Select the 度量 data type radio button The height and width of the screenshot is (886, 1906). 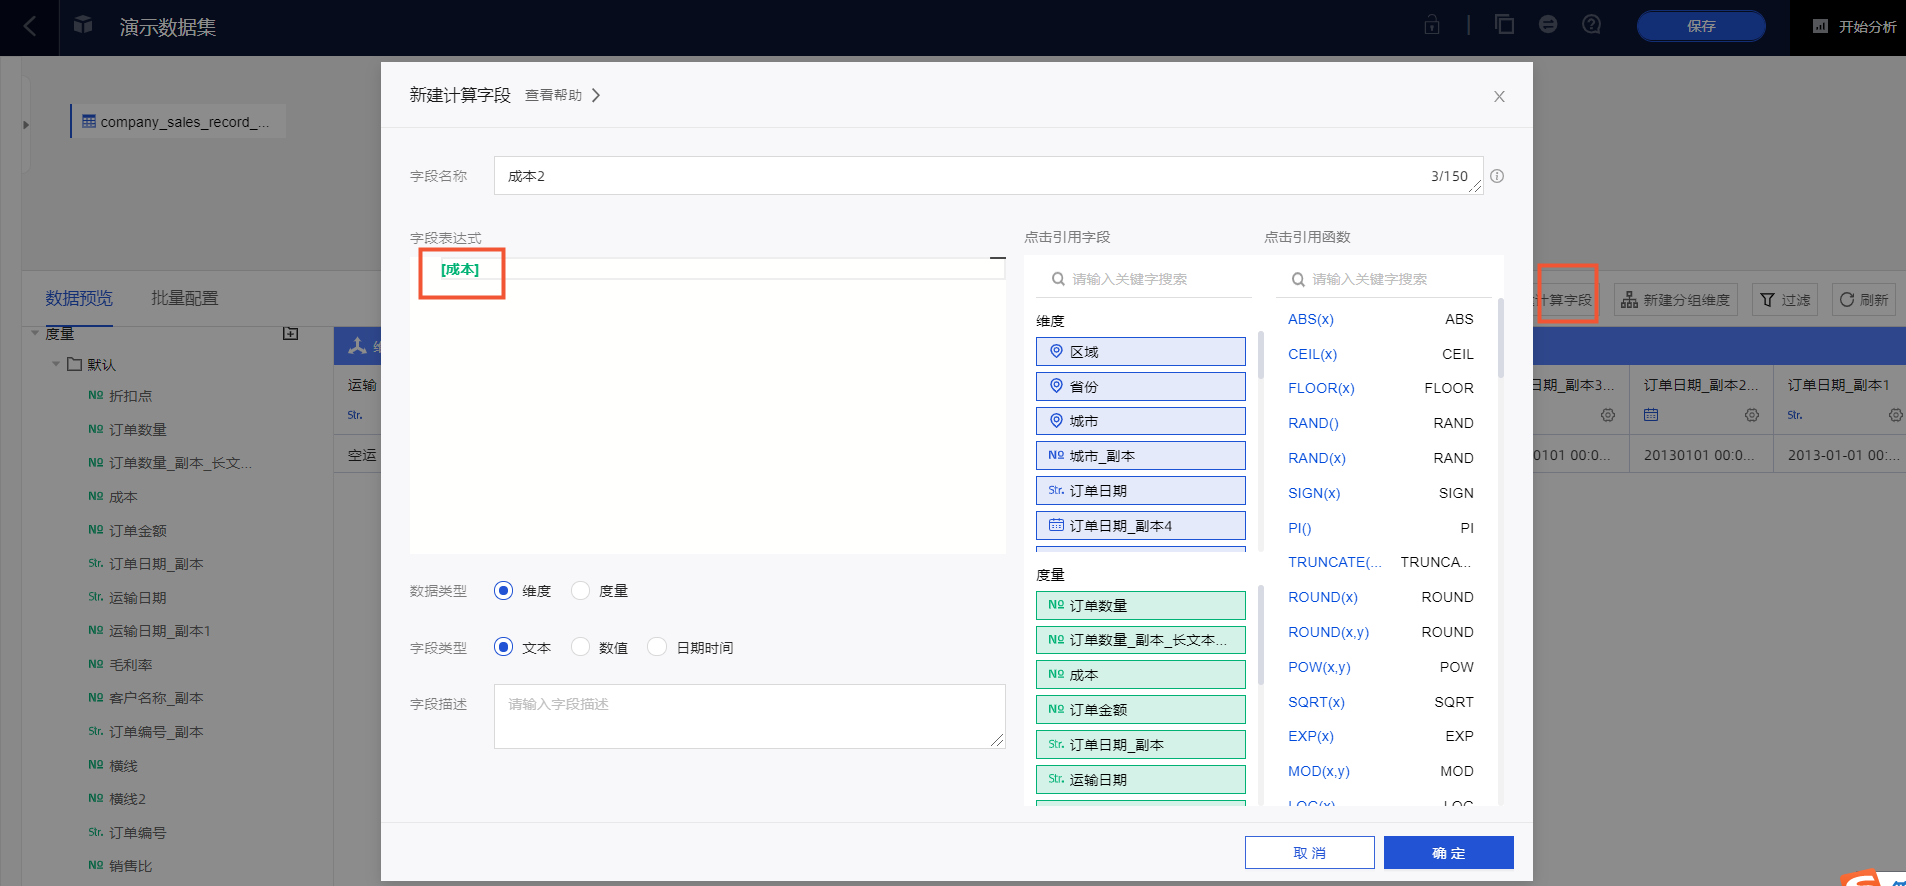click(x=581, y=591)
